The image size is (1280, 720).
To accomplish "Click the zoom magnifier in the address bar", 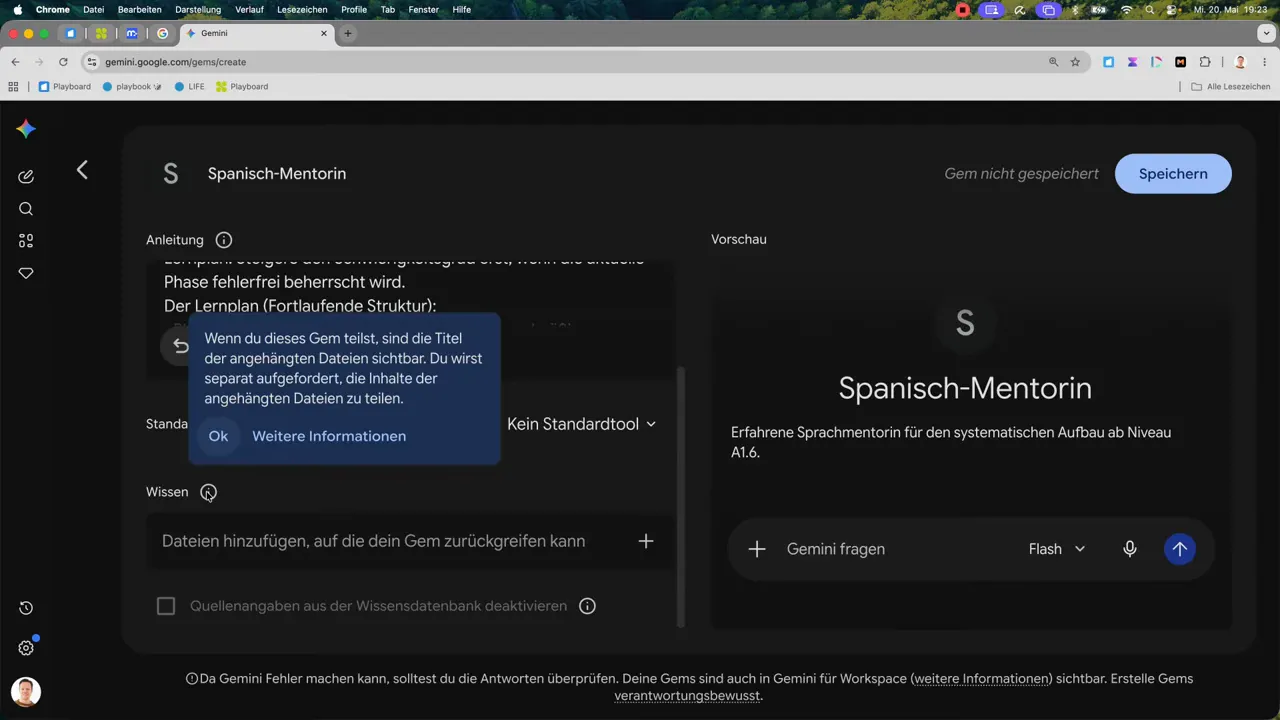I will pos(1053,62).
